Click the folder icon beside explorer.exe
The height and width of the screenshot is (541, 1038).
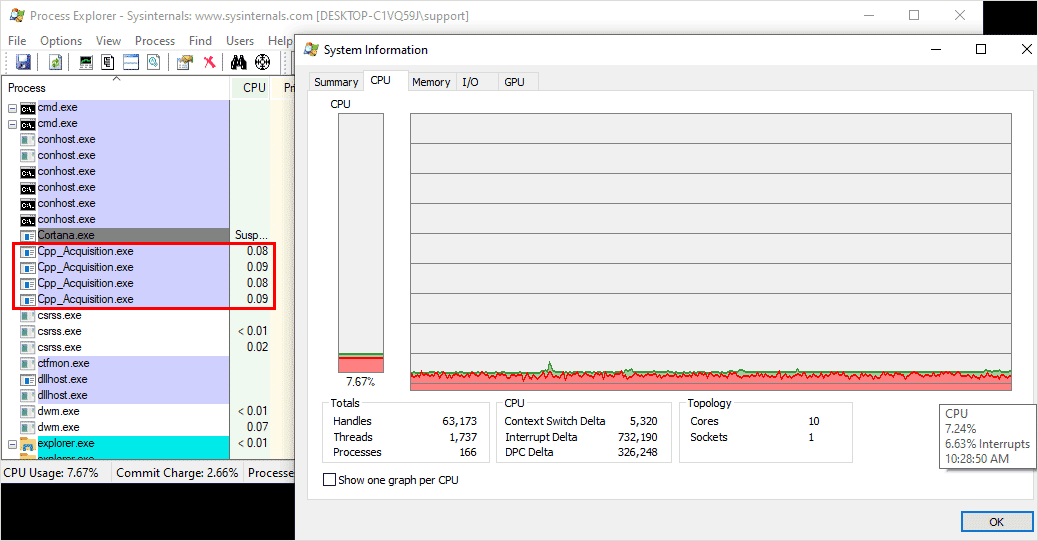click(x=28, y=444)
